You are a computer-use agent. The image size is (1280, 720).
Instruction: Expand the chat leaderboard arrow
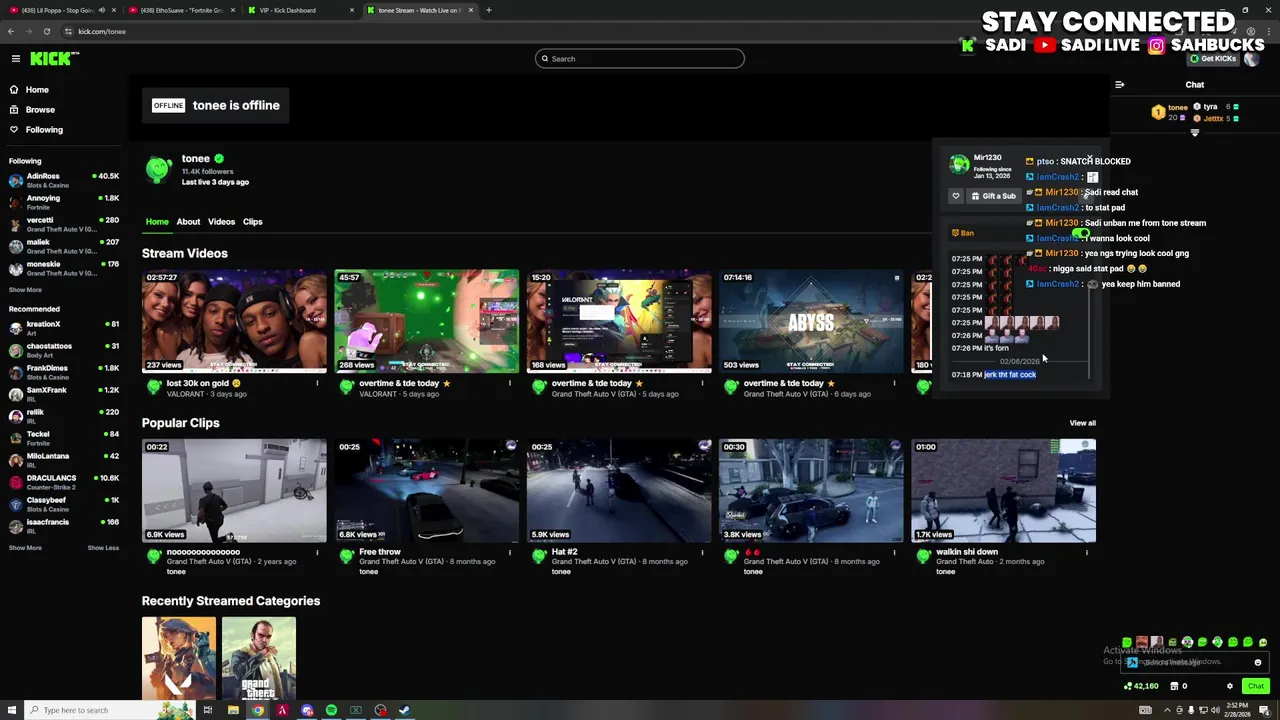pos(1194,133)
